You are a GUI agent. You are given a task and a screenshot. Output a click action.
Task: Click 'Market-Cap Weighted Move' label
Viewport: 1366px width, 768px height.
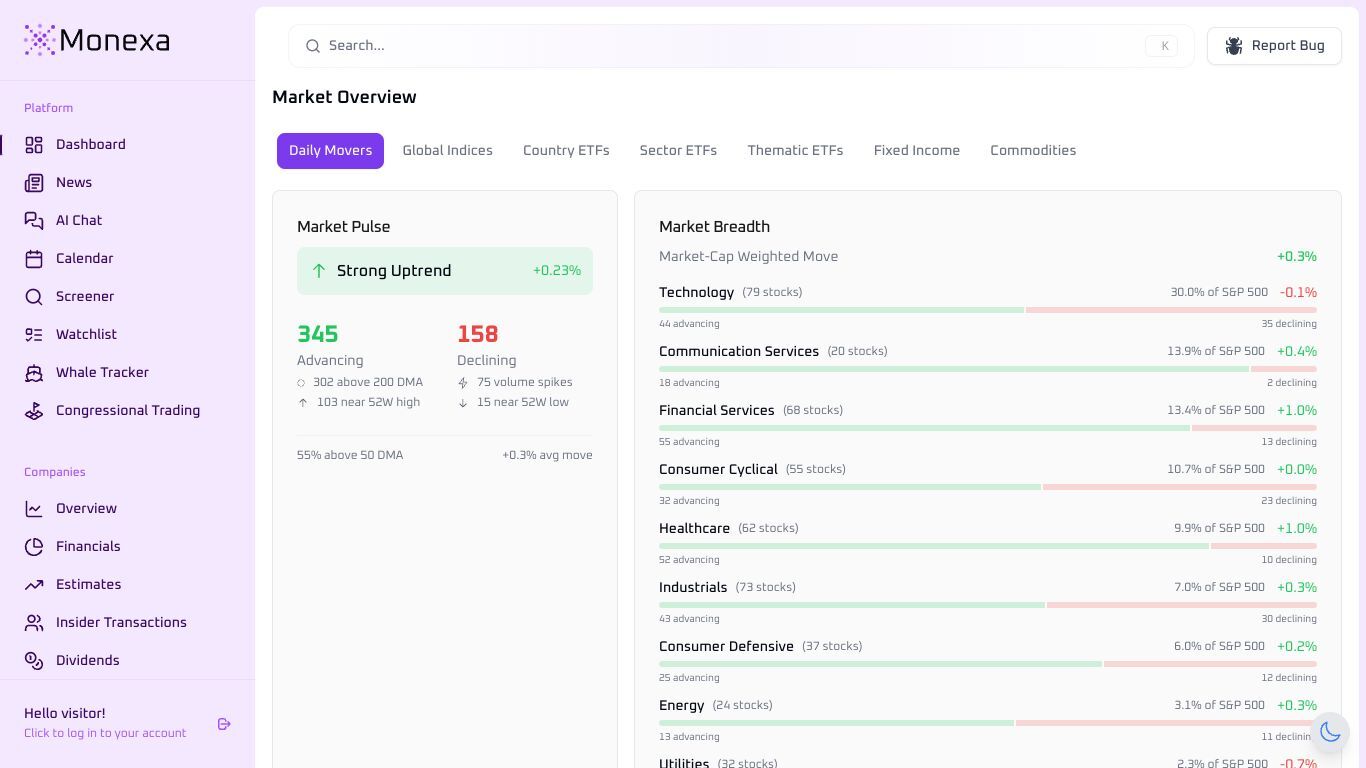[748, 257]
